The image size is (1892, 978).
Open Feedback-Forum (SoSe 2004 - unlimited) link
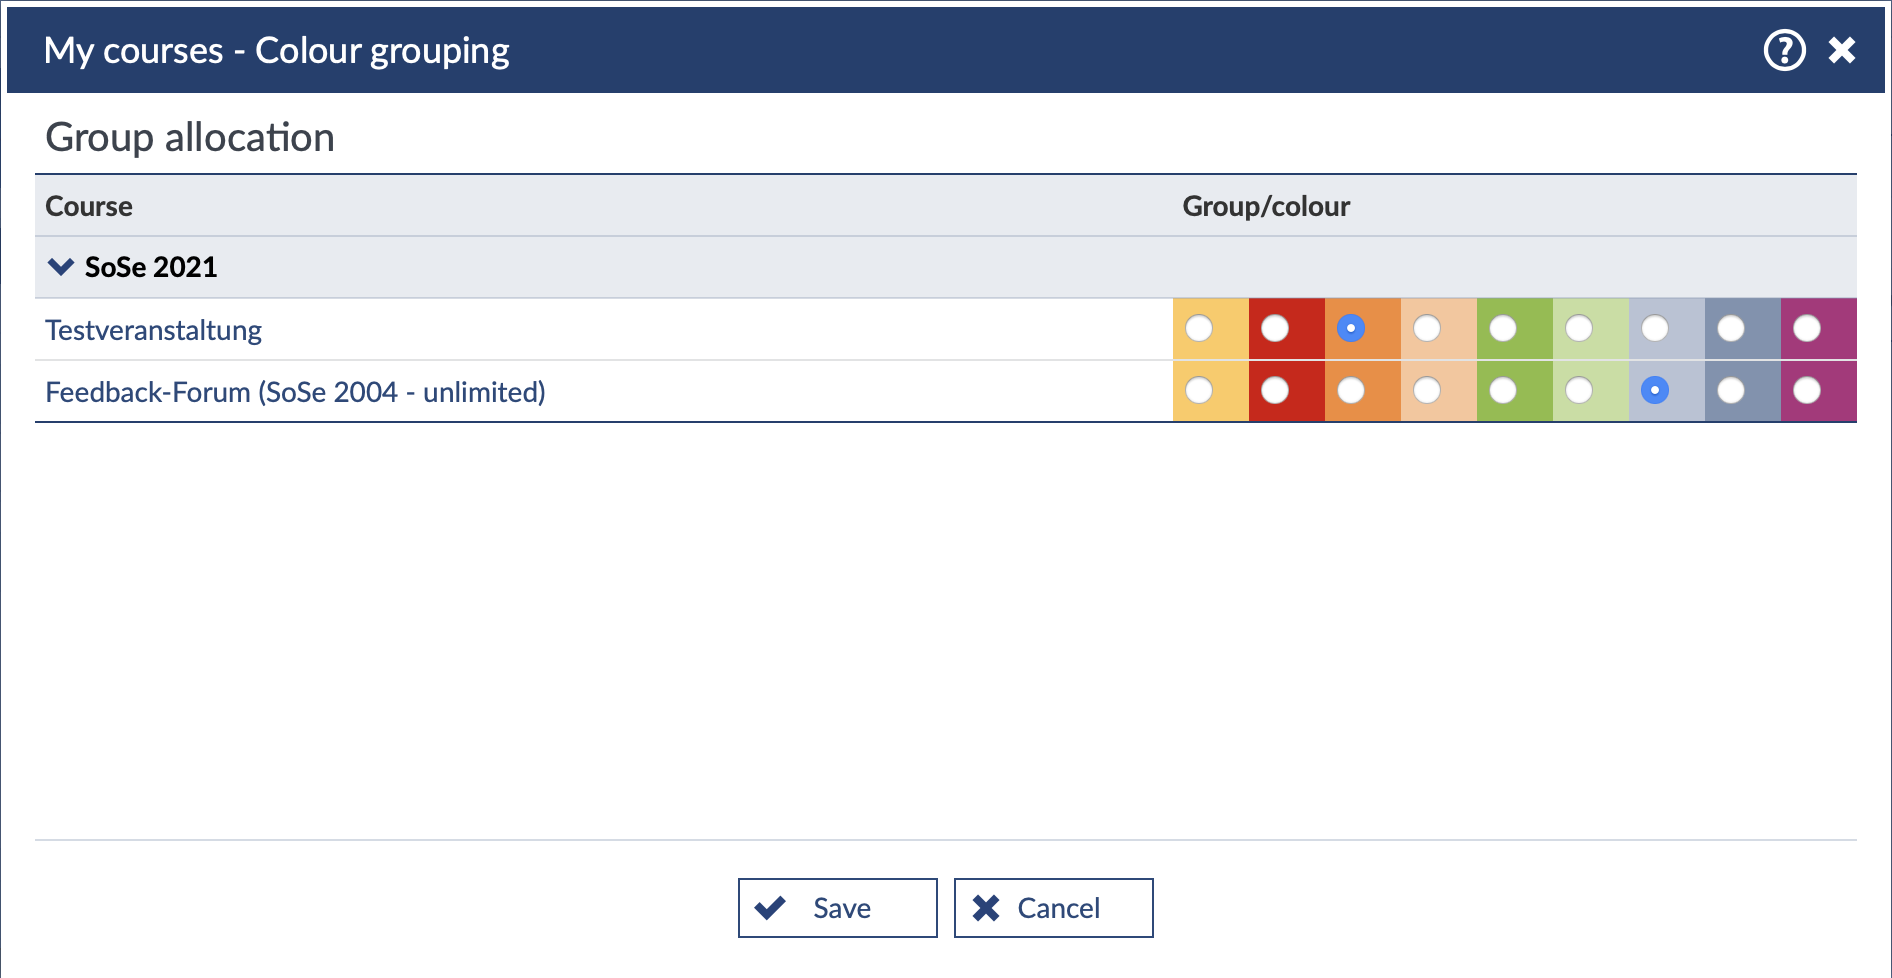coord(295,392)
